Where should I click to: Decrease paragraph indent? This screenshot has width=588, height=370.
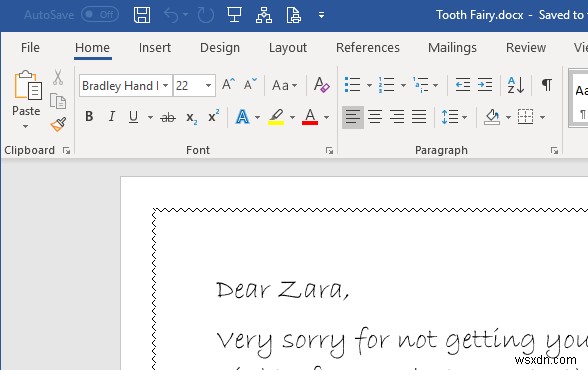point(462,85)
